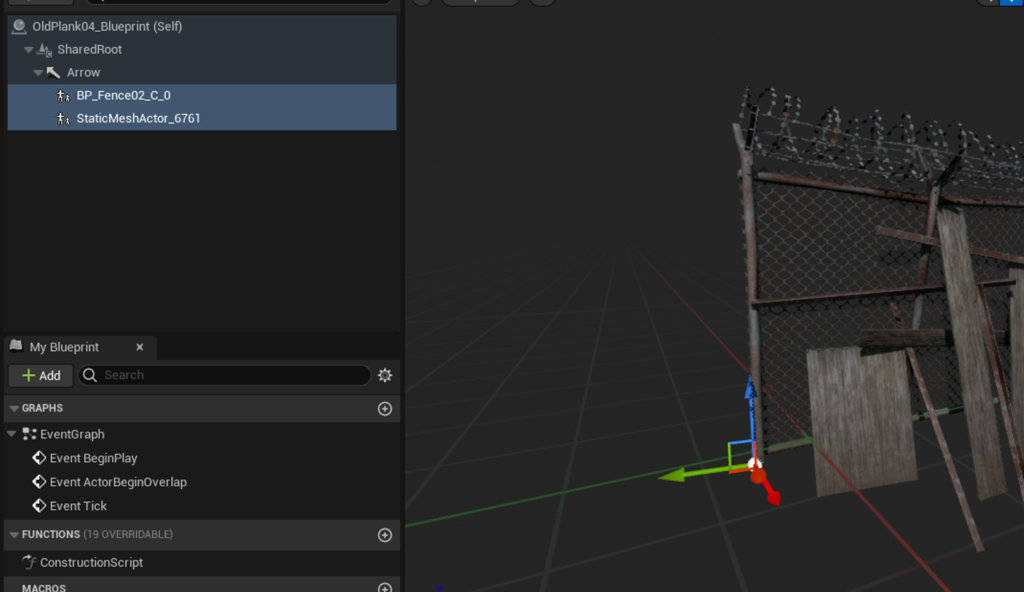The image size is (1024, 592).
Task: Open the EventGraph
Action: pyautogui.click(x=72, y=434)
